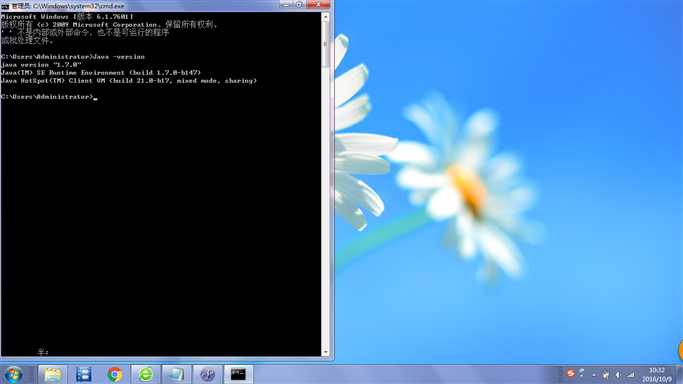Click the 'Microsoft Windows' version line
The width and height of the screenshot is (683, 384).
(67, 17)
